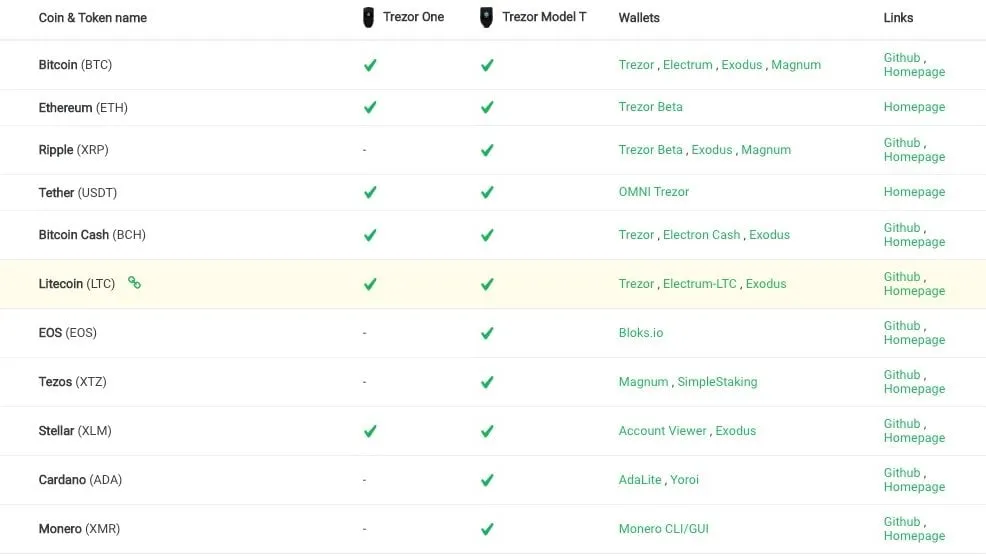Click the Trezor One device icon
The image size is (986, 556).
tap(368, 18)
